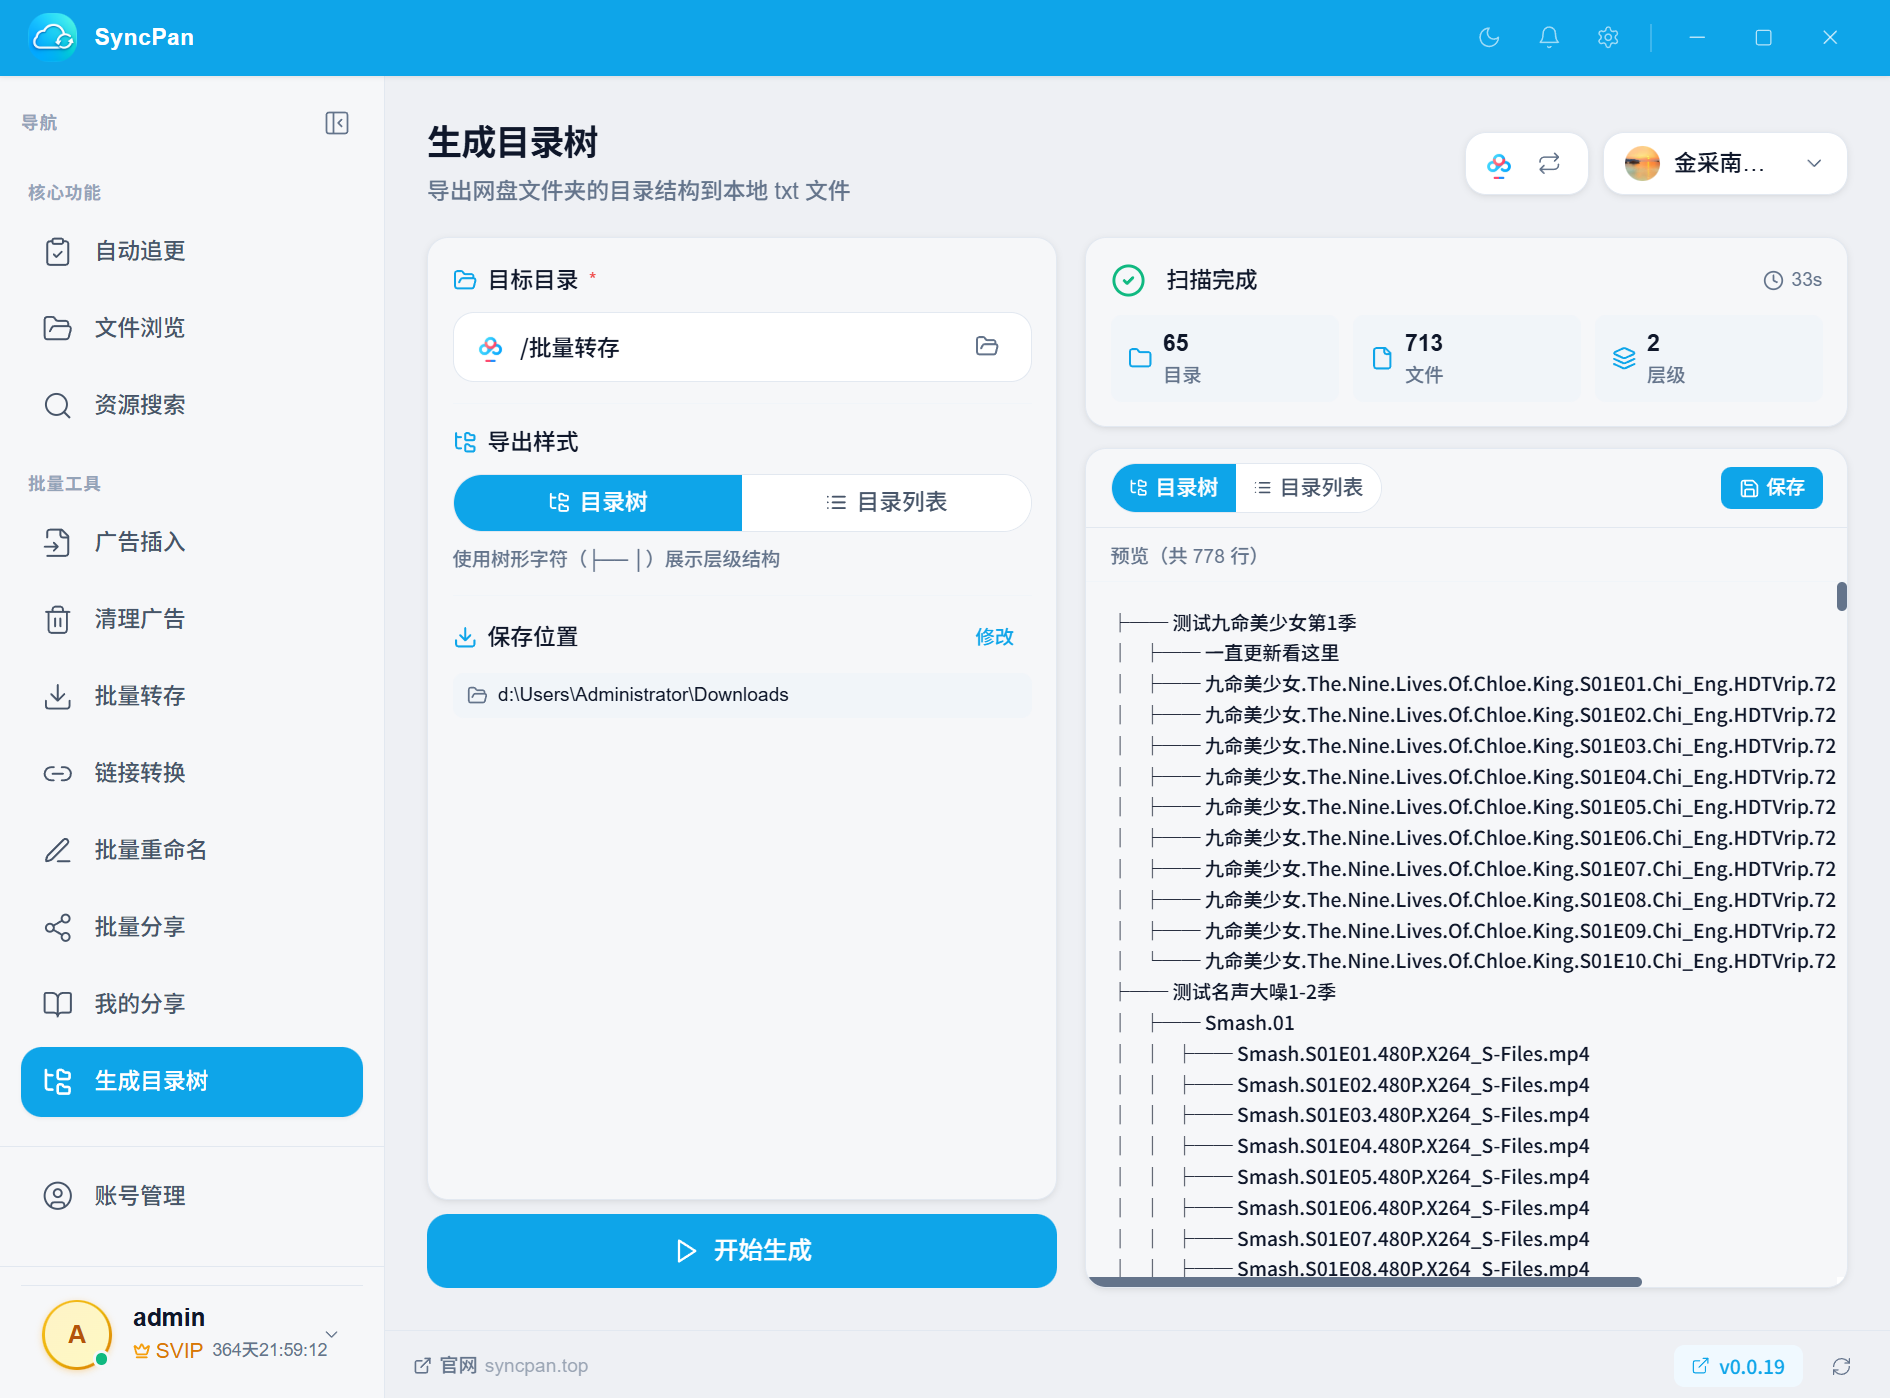Click the cloud drive provider icon near account
1890x1398 pixels.
[1499, 164]
